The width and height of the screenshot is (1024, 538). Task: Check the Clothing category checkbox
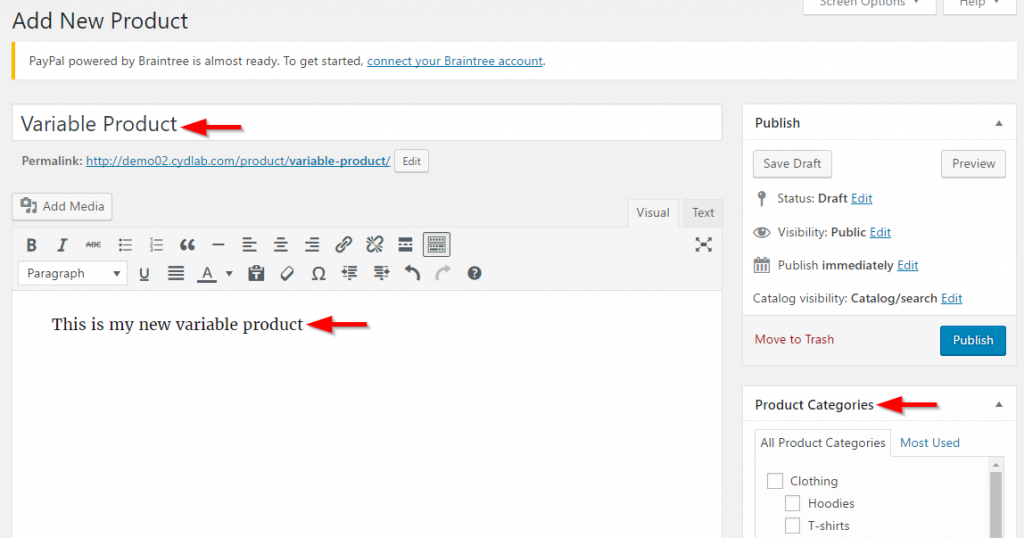pos(775,481)
